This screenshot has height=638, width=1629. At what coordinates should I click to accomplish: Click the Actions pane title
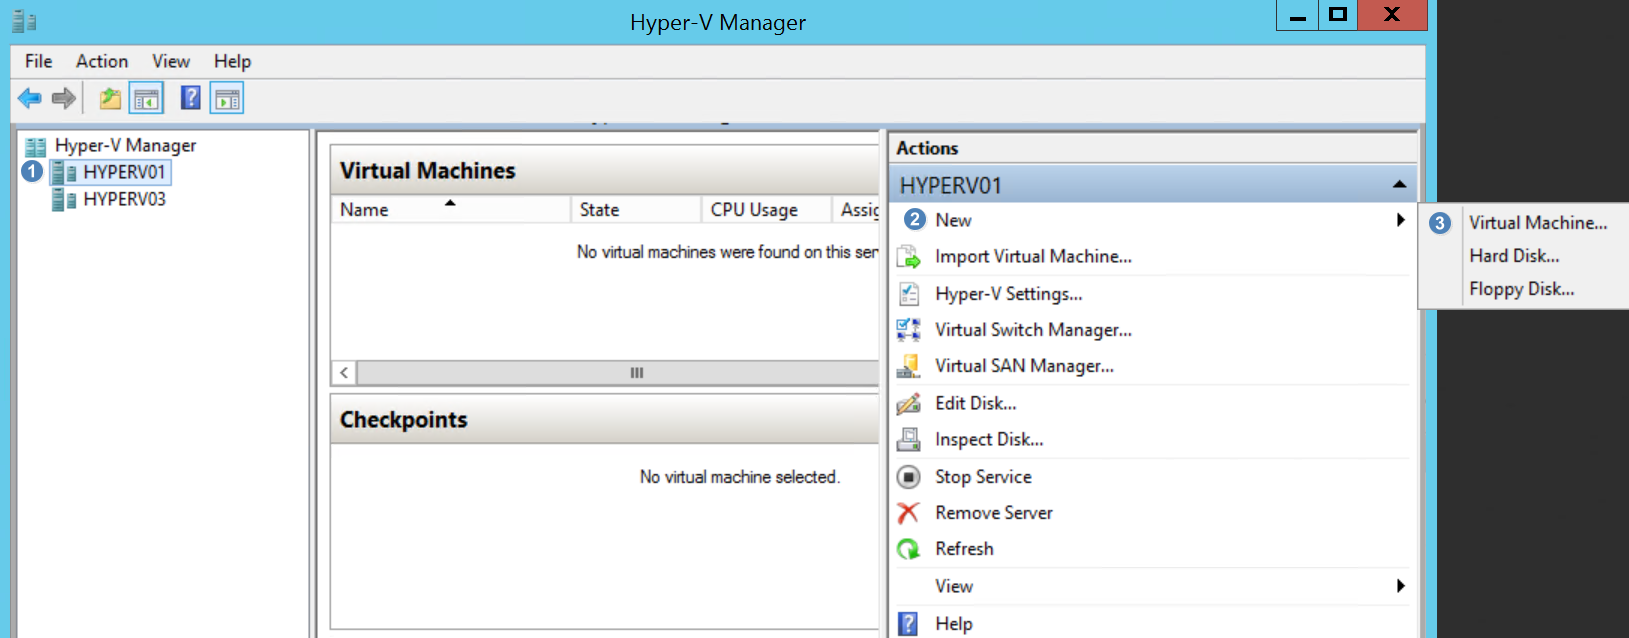tap(927, 148)
